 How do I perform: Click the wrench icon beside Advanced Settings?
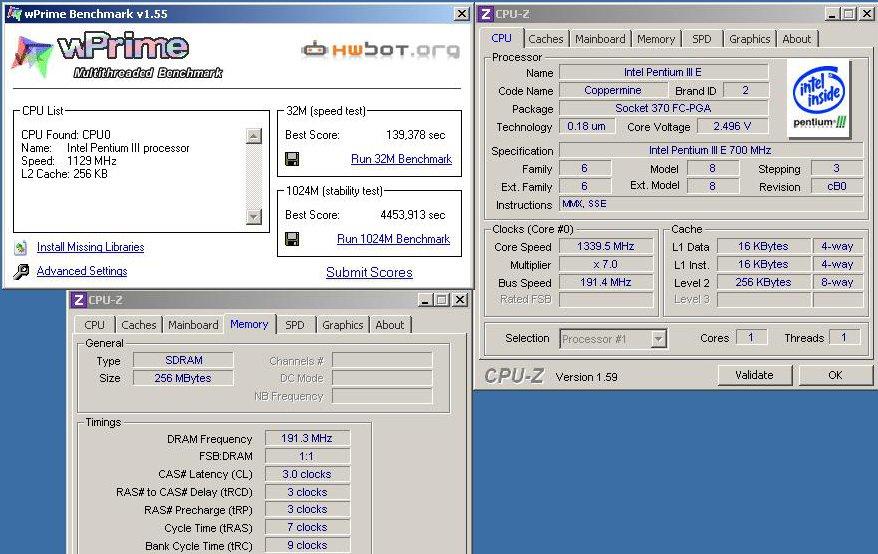coord(21,272)
